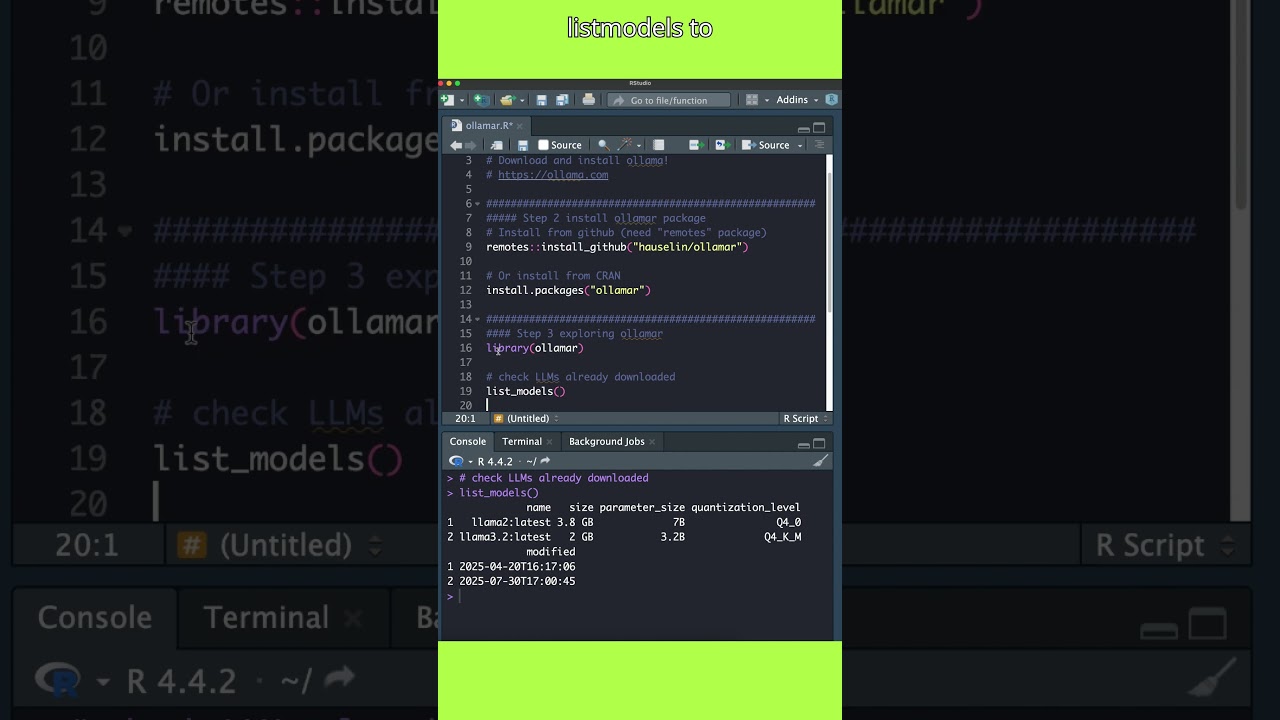Maximize the source editor pane
This screenshot has width=1280, height=720.
click(x=819, y=128)
